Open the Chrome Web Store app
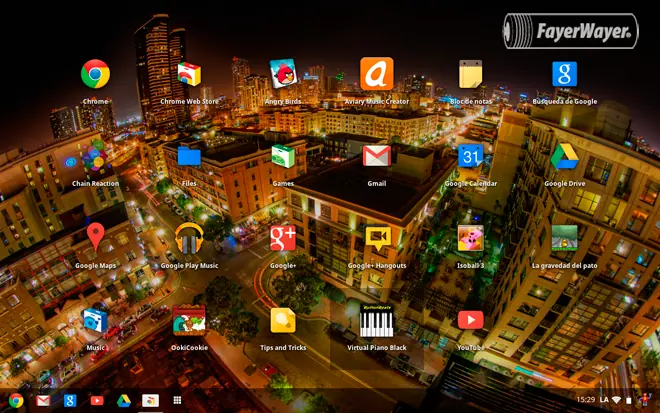Image resolution: width=660 pixels, height=413 pixels. (189, 74)
